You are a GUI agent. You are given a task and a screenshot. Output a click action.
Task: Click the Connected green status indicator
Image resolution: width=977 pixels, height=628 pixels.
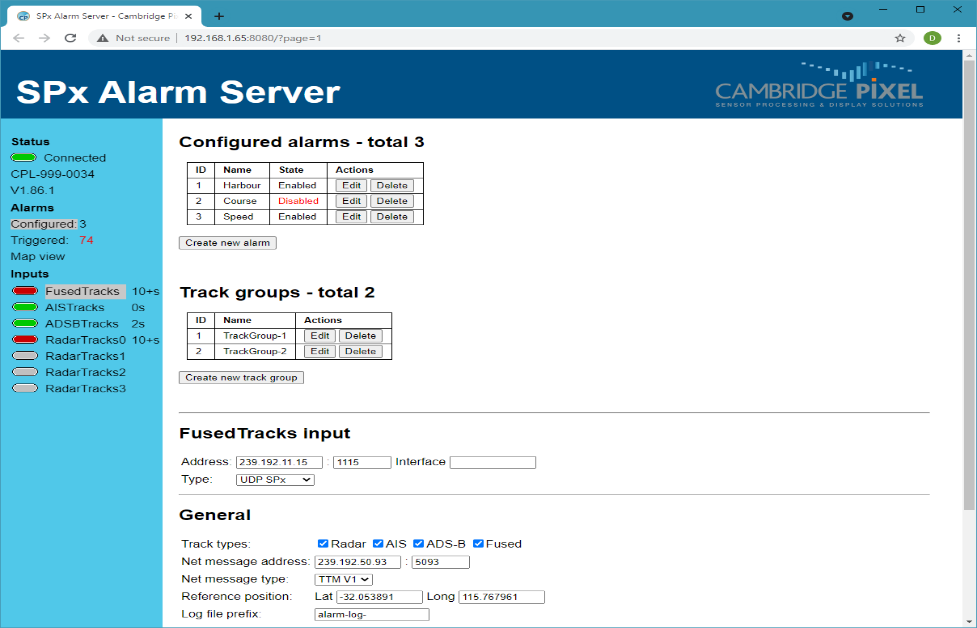click(24, 158)
